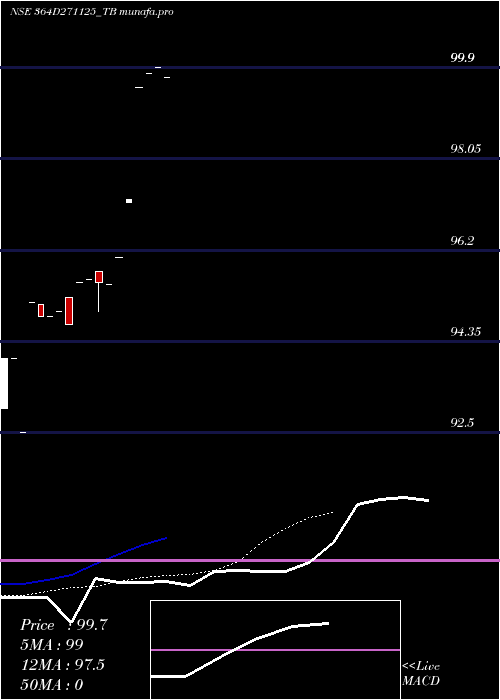The width and height of the screenshot is (500, 700).
Task: Click the 5MA : 99 value
Action: pyautogui.click(x=52, y=645)
